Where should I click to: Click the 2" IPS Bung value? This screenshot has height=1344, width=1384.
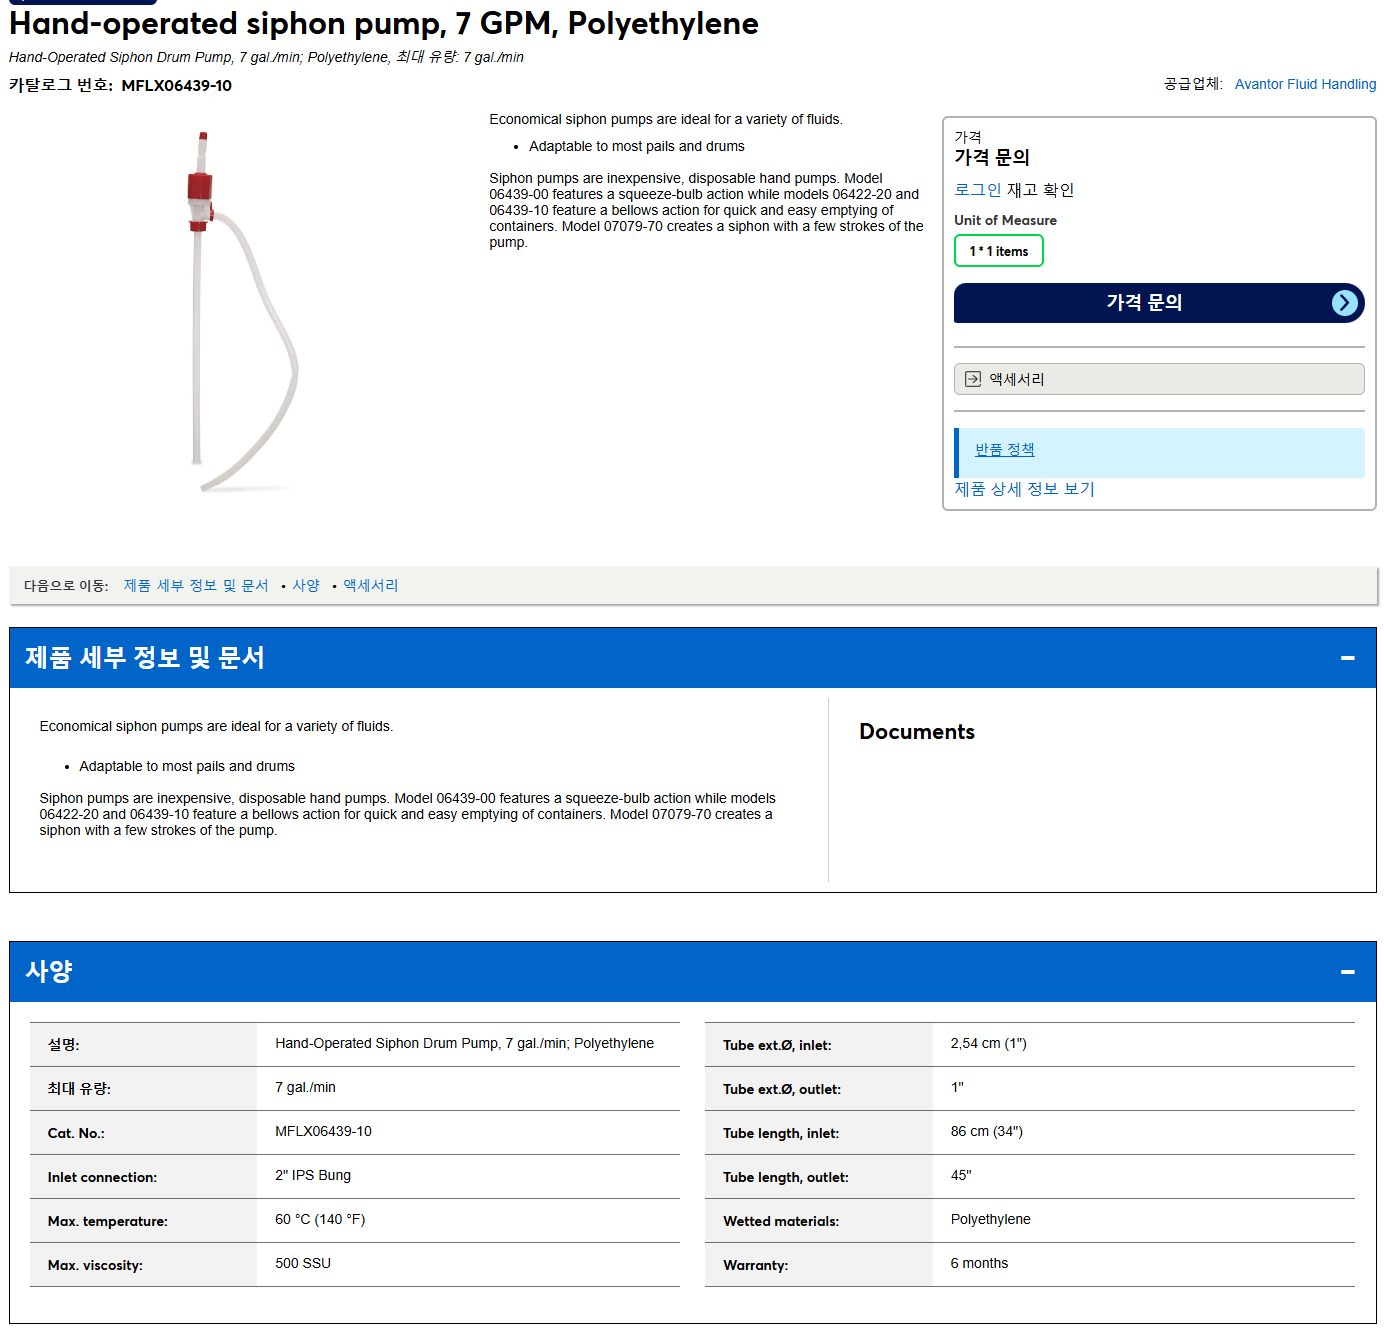tap(313, 1176)
